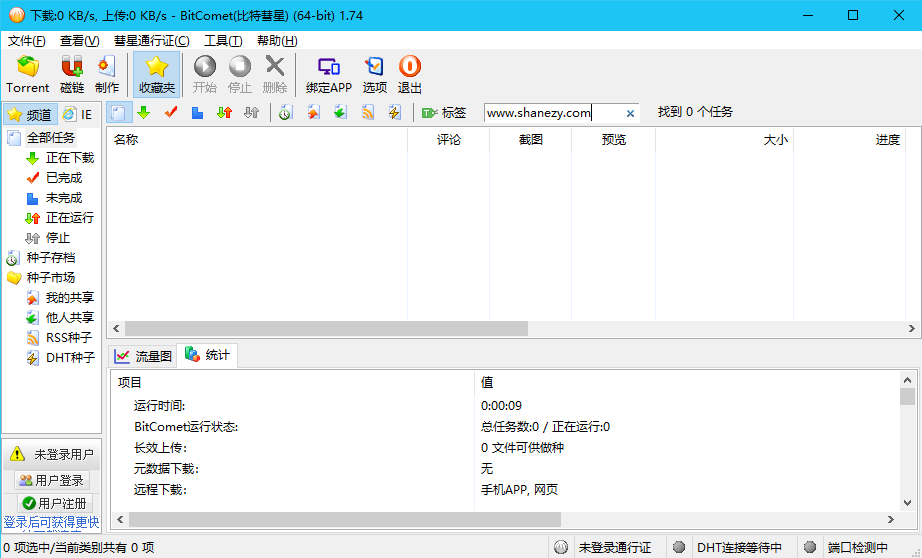Select 正在运行 in the sidebar tree
Viewport: 922px width, 558px height.
(70, 218)
